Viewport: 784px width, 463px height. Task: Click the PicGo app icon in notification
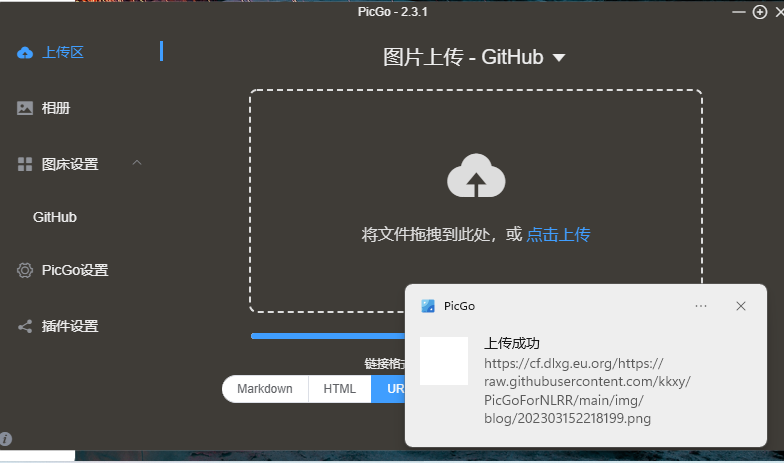(x=428, y=306)
